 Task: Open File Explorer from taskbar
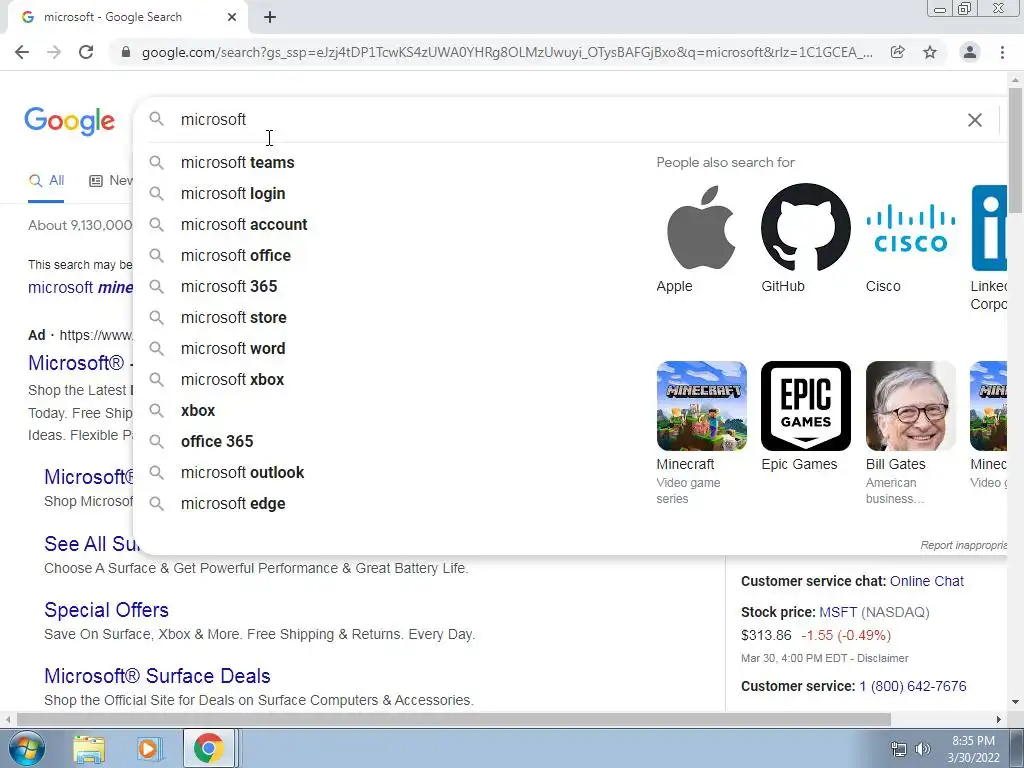pyautogui.click(x=89, y=748)
